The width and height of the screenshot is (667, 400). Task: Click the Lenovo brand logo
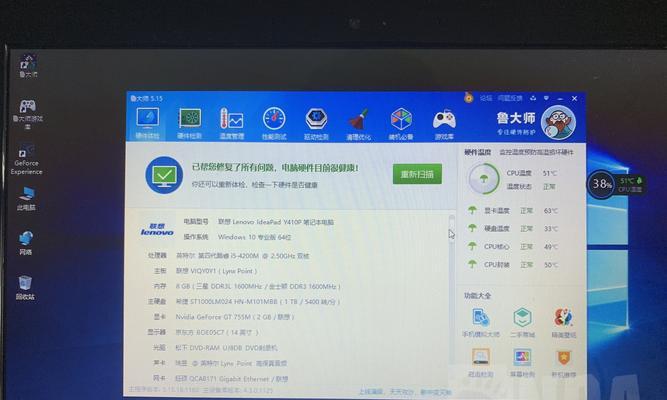pos(157,229)
